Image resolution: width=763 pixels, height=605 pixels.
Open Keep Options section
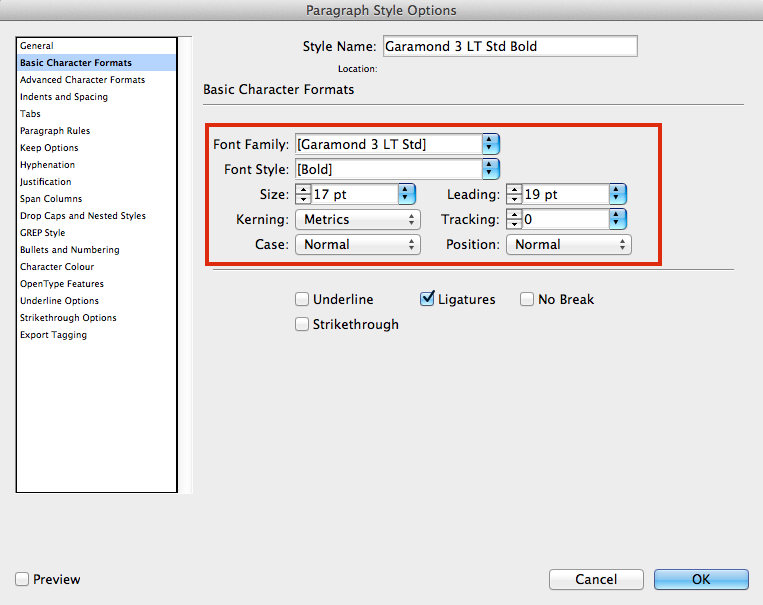(x=96, y=148)
